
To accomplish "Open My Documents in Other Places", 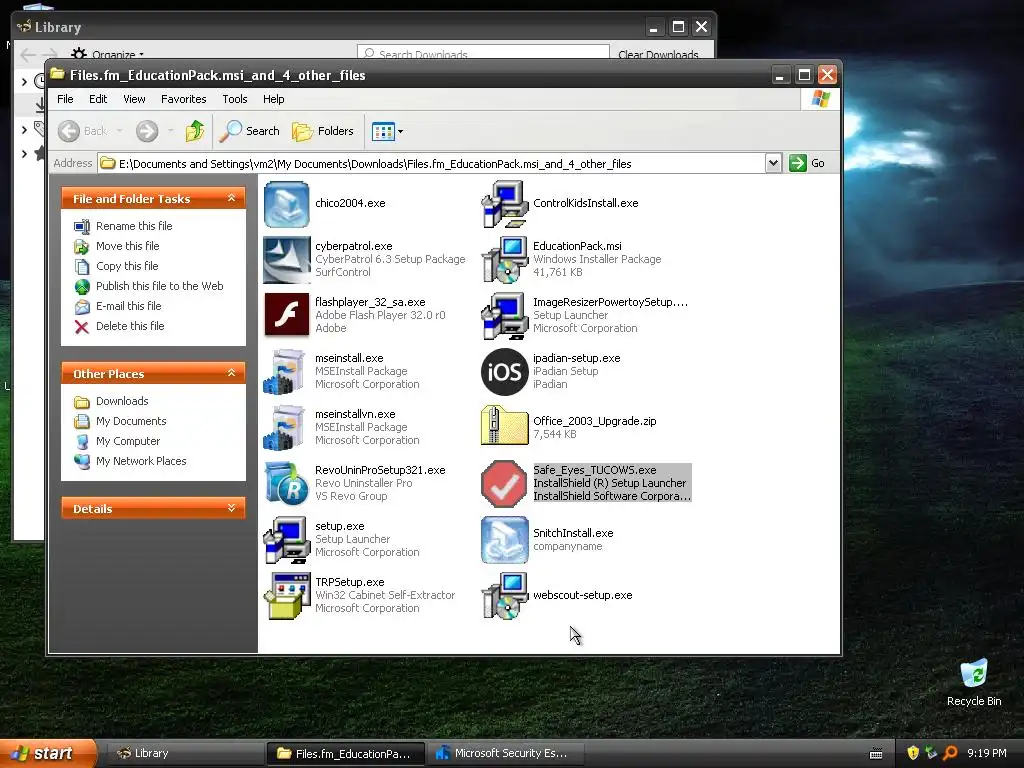I will pos(131,421).
